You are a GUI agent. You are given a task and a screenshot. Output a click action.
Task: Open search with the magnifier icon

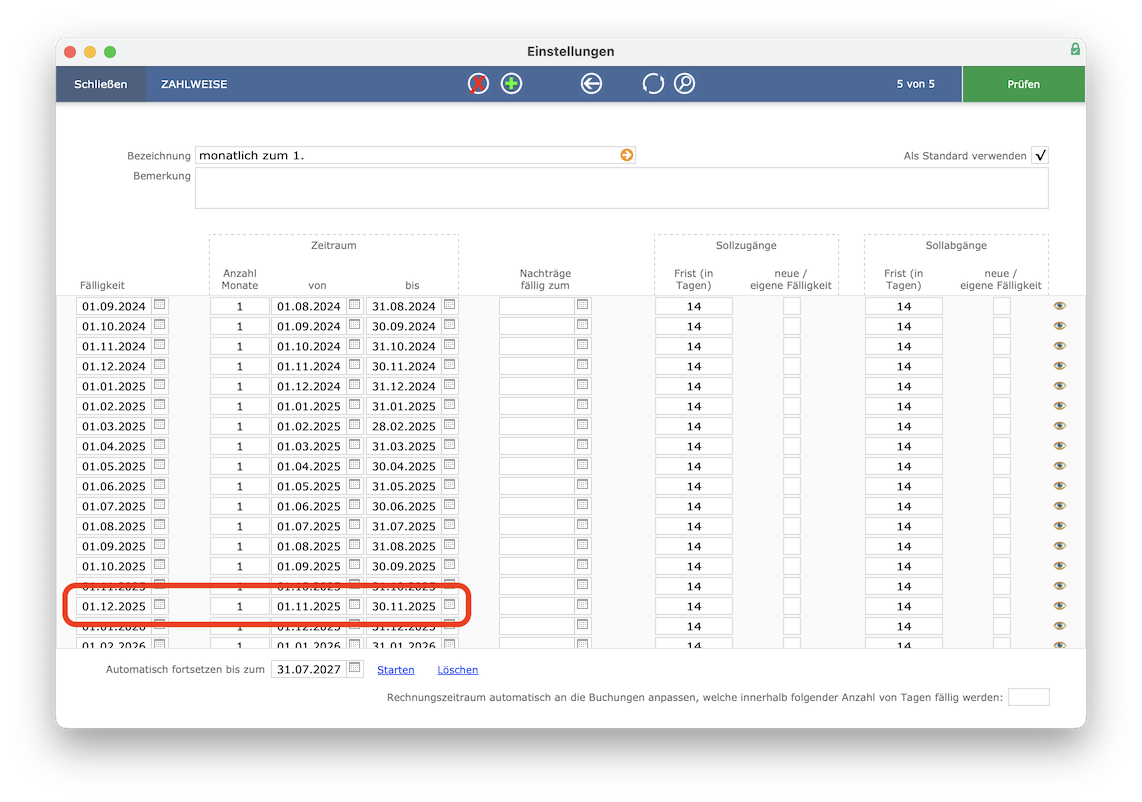pos(685,84)
